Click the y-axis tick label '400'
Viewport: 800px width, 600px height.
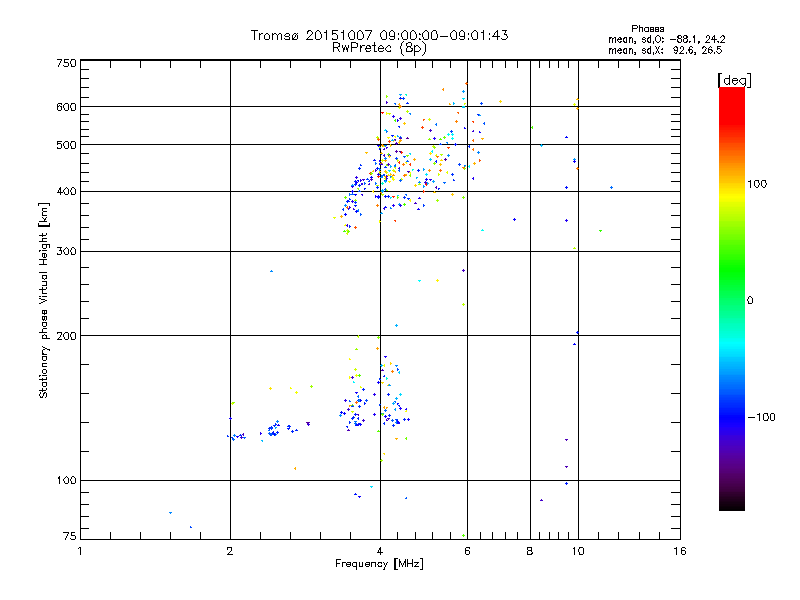click(66, 191)
